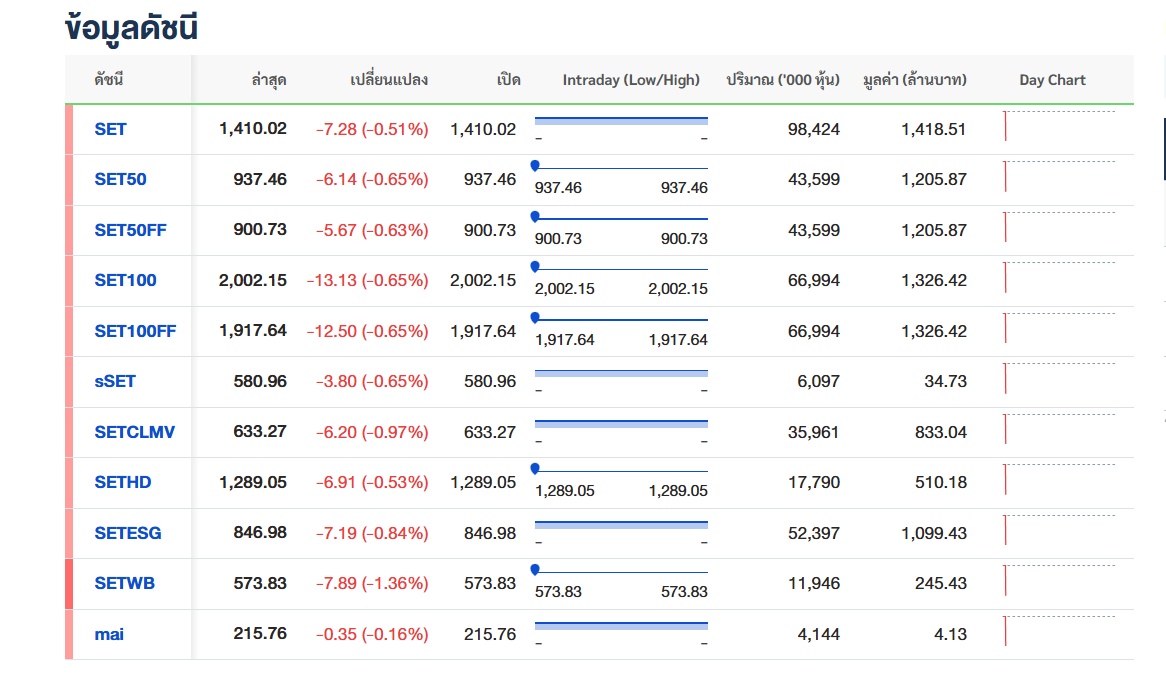Viewport: 1166px width, 684px height.
Task: Select the SET100FF index link
Action: (x=135, y=331)
